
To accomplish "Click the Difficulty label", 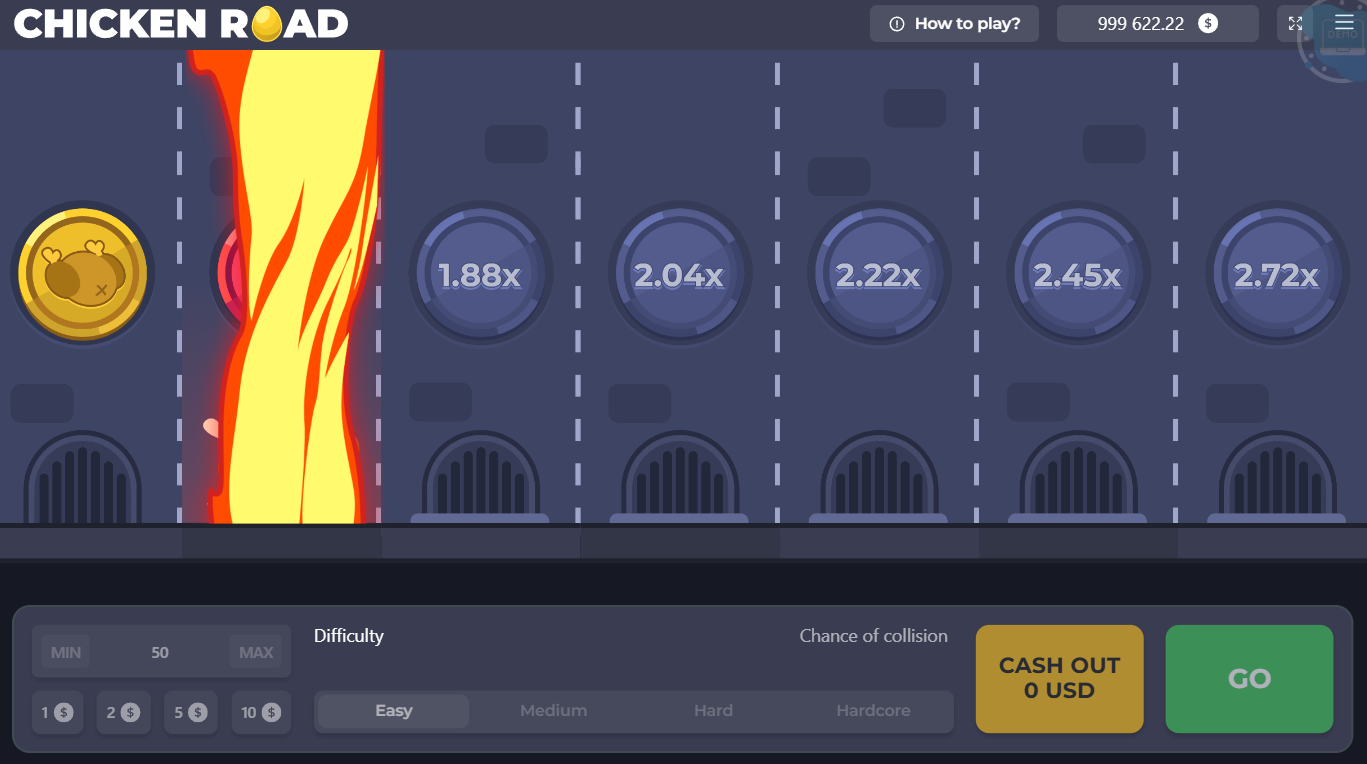I will pyautogui.click(x=349, y=636).
